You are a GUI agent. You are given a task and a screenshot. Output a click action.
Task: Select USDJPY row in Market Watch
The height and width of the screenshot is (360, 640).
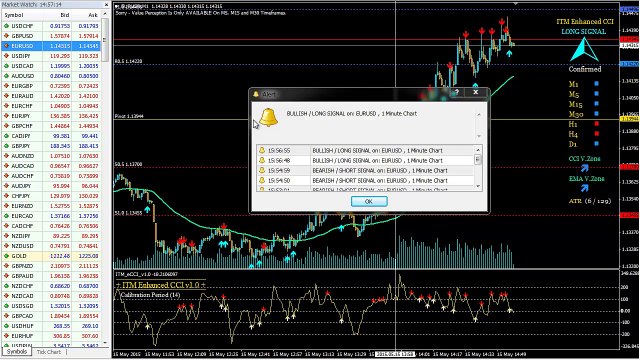coord(51,56)
